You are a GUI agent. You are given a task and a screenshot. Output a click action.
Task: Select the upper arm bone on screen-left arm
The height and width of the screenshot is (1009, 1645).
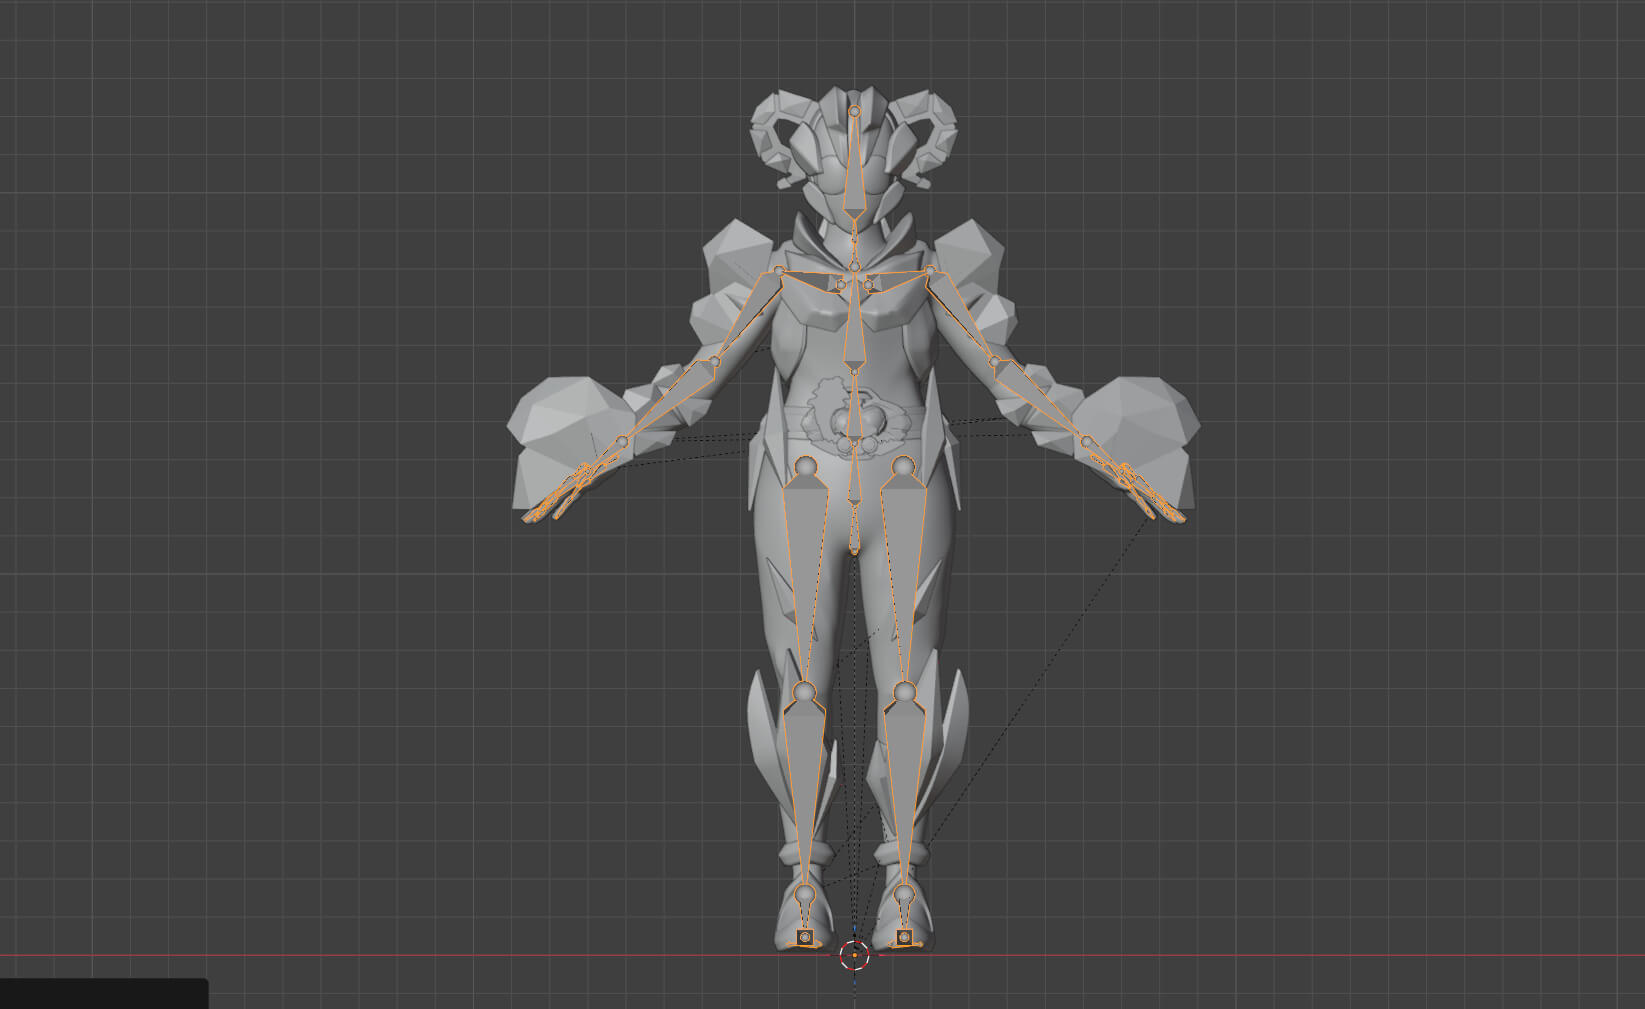pyautogui.click(x=748, y=315)
